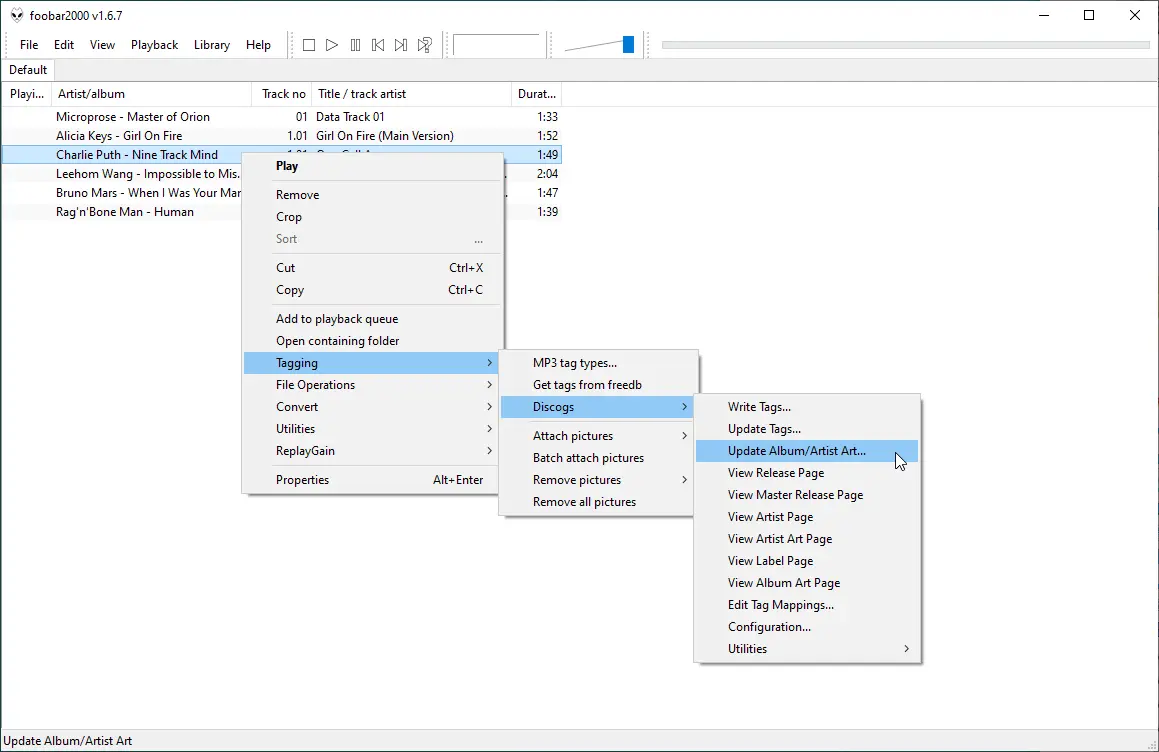Open the Playback menu
Image resolution: width=1159 pixels, height=752 pixels.
click(x=154, y=45)
